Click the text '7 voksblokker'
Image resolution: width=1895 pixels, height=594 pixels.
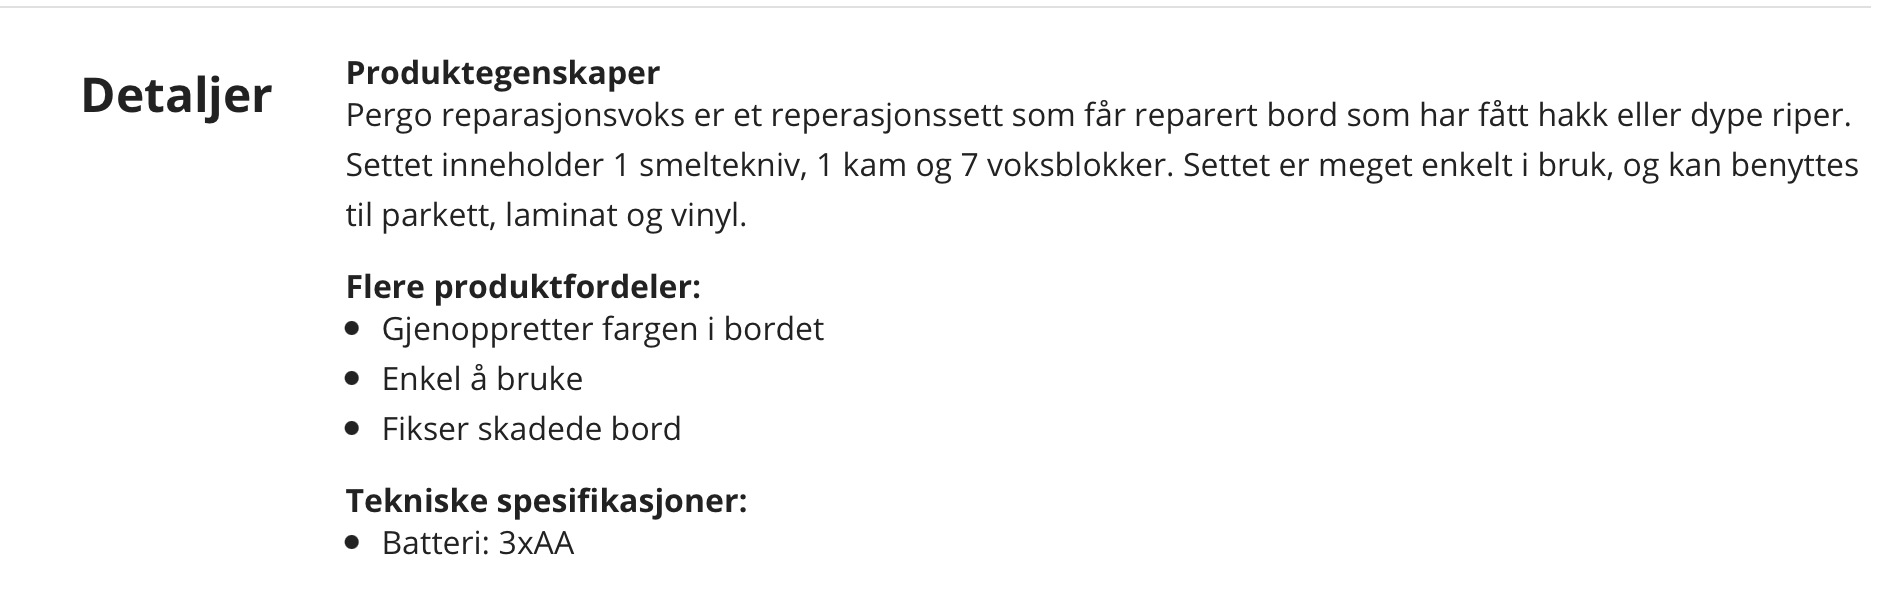tap(1064, 165)
